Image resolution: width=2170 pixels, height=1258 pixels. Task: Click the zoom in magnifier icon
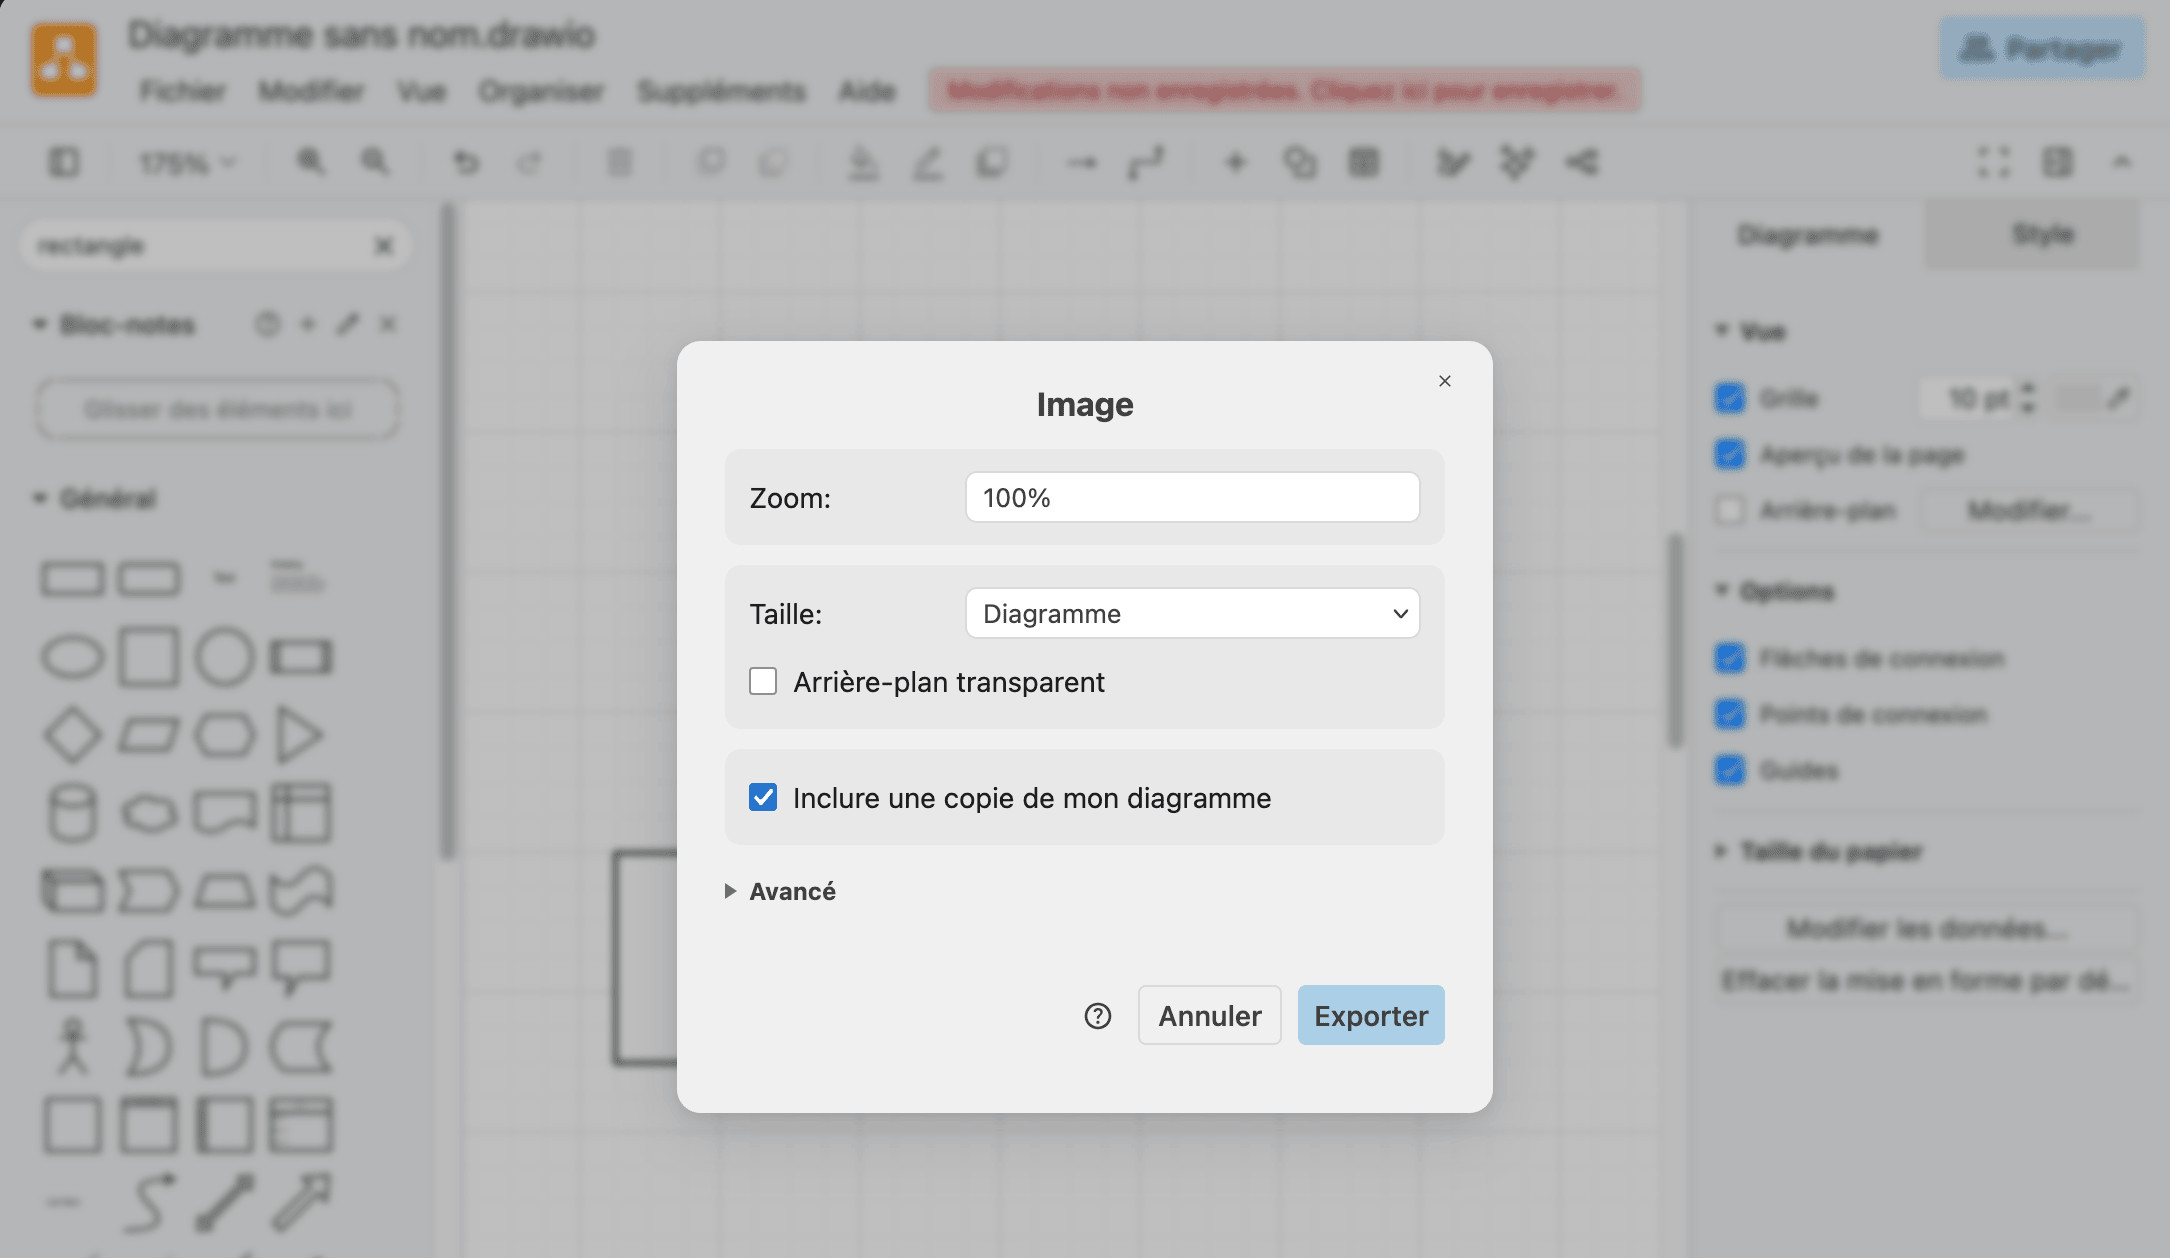[x=311, y=162]
